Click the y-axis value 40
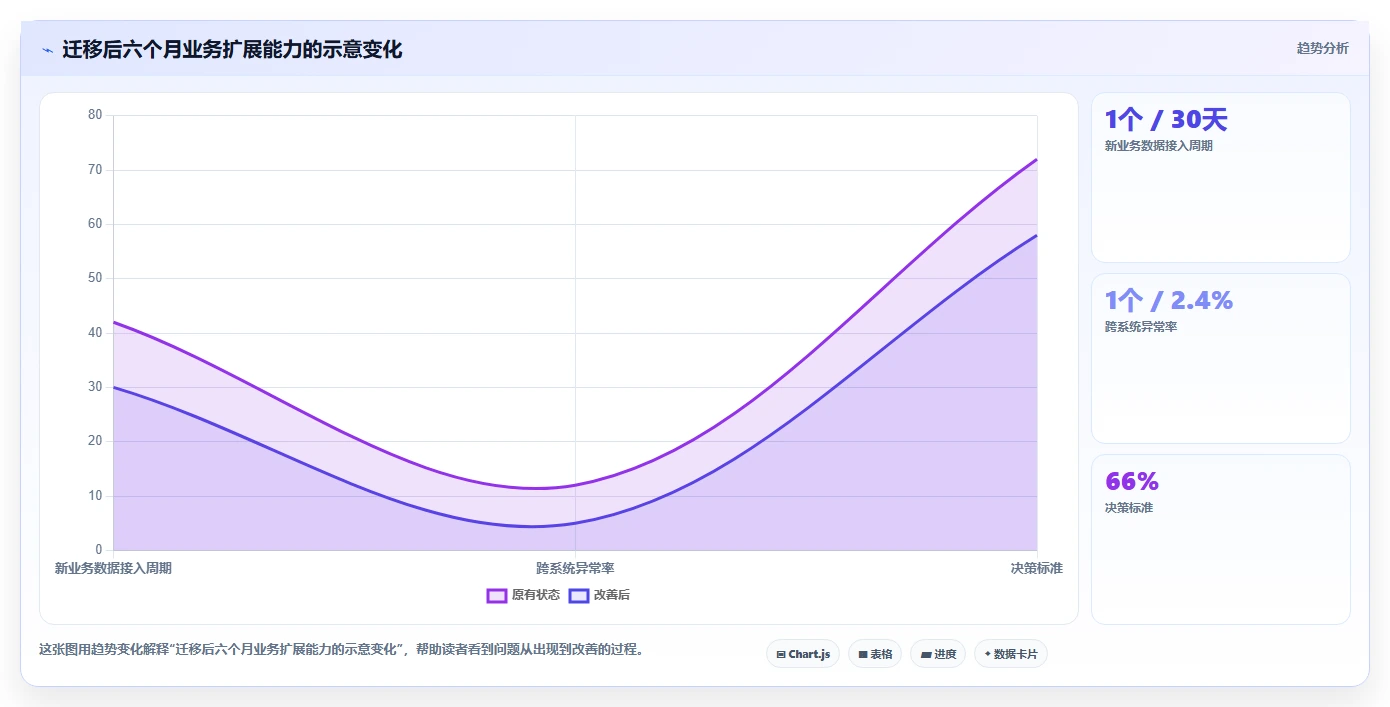1390x707 pixels. (95, 332)
